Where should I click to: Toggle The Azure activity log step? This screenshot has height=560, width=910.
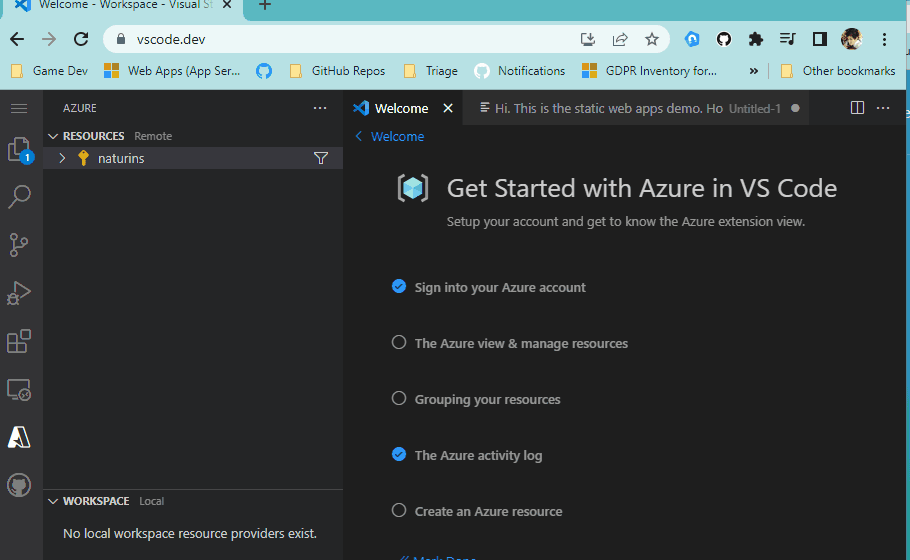tap(399, 454)
